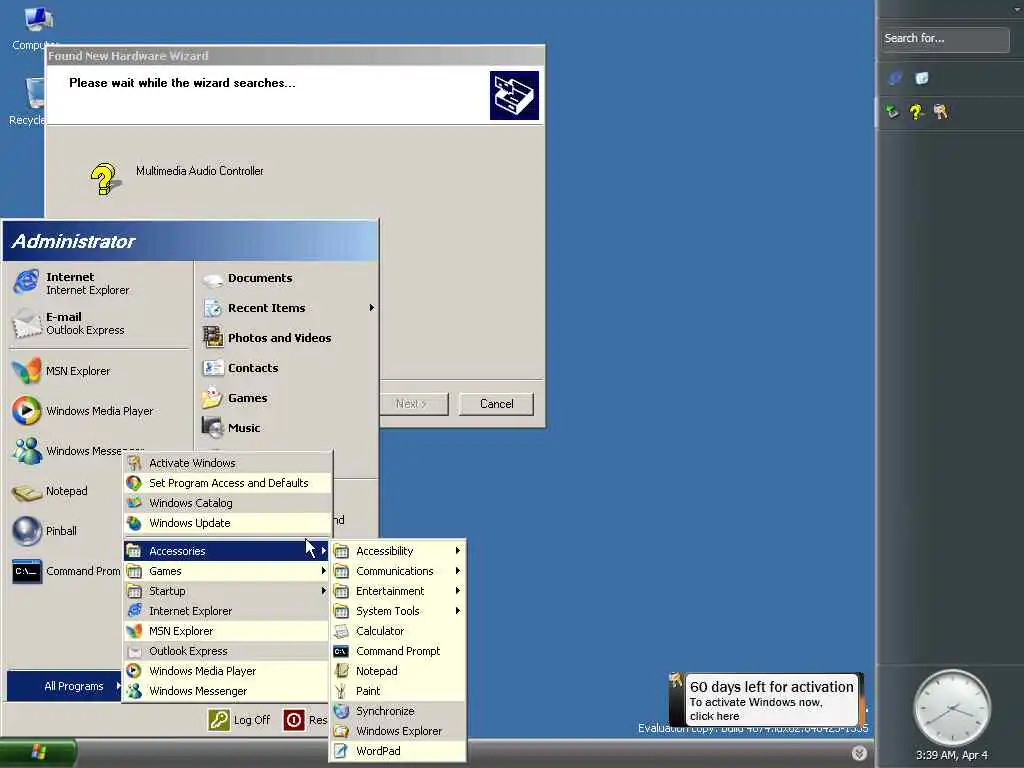The height and width of the screenshot is (768, 1024).
Task: Expand the System Tools submenu
Action: [x=398, y=611]
